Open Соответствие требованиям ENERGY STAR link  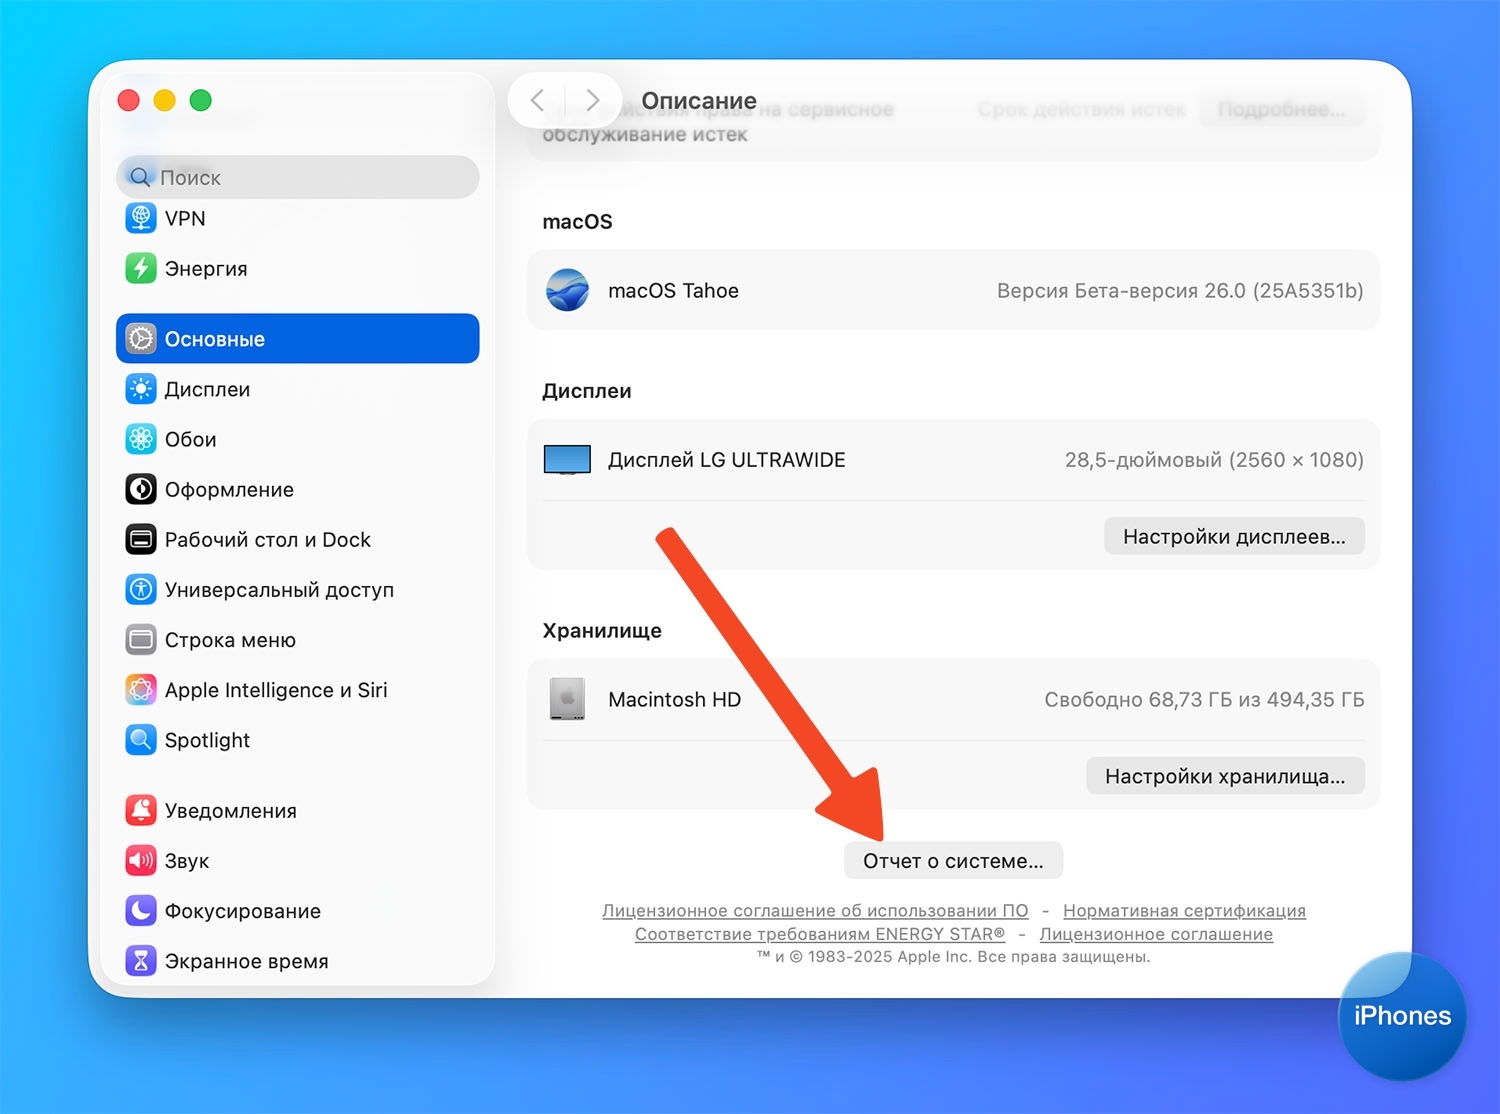pyautogui.click(x=820, y=934)
